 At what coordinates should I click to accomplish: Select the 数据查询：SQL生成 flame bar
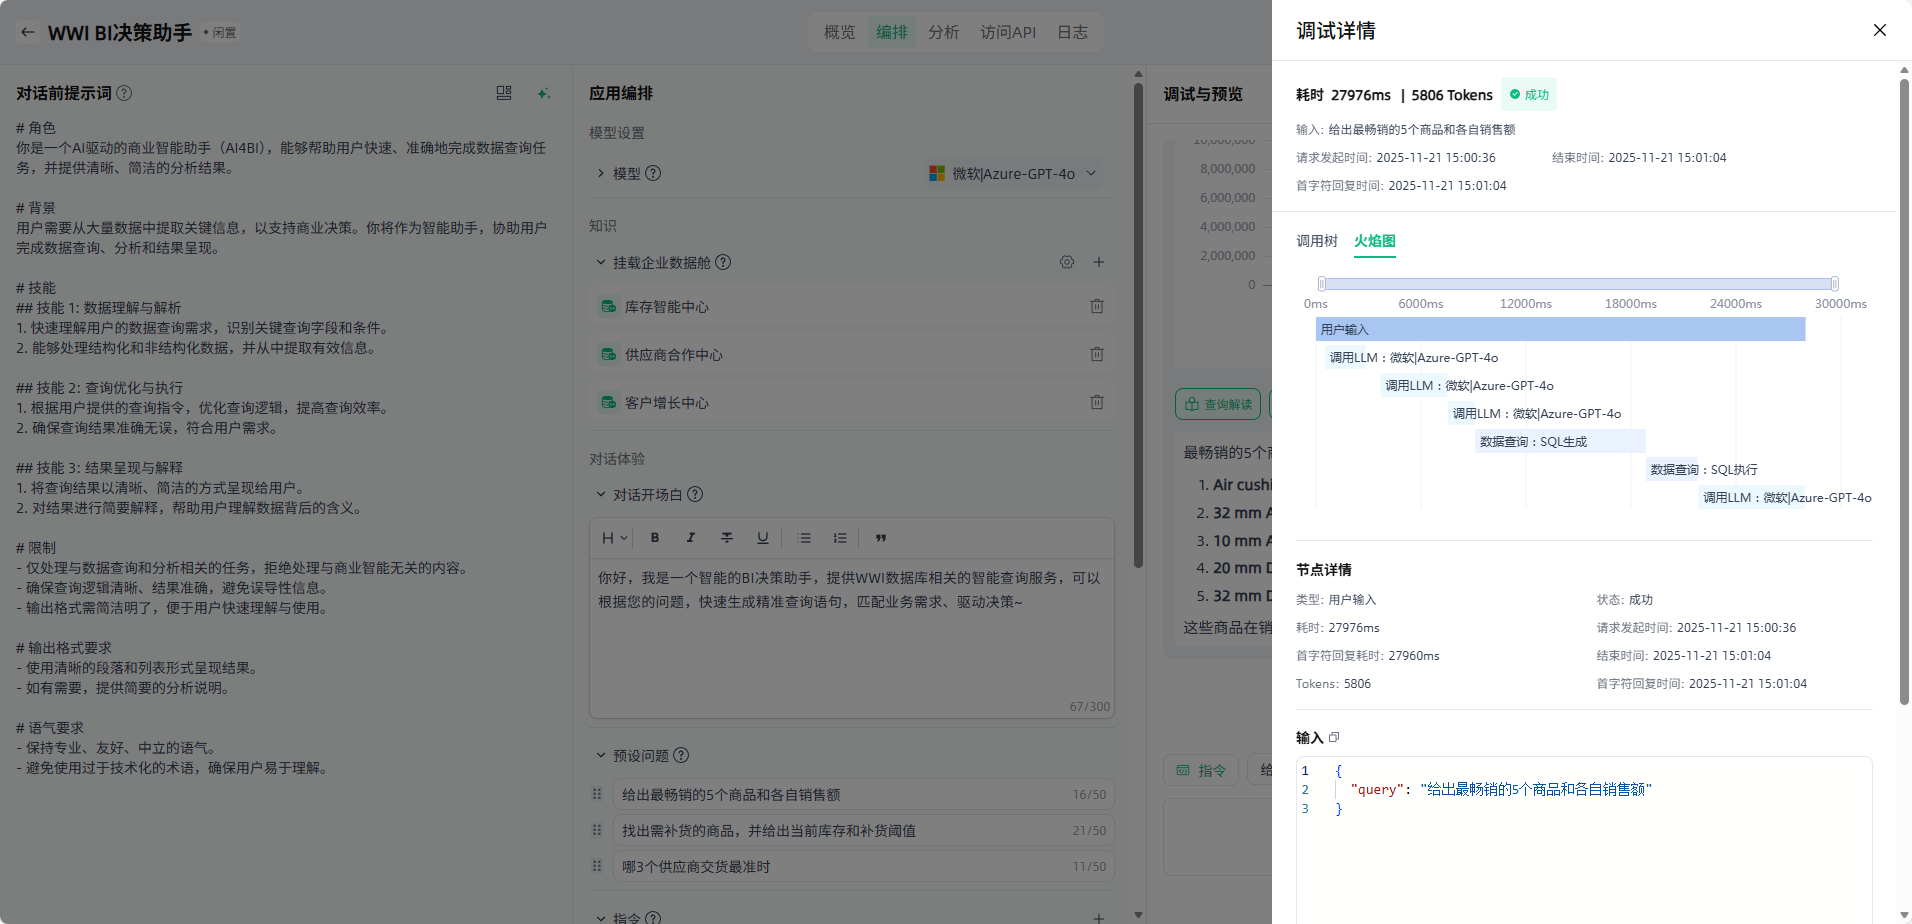[x=1559, y=441]
